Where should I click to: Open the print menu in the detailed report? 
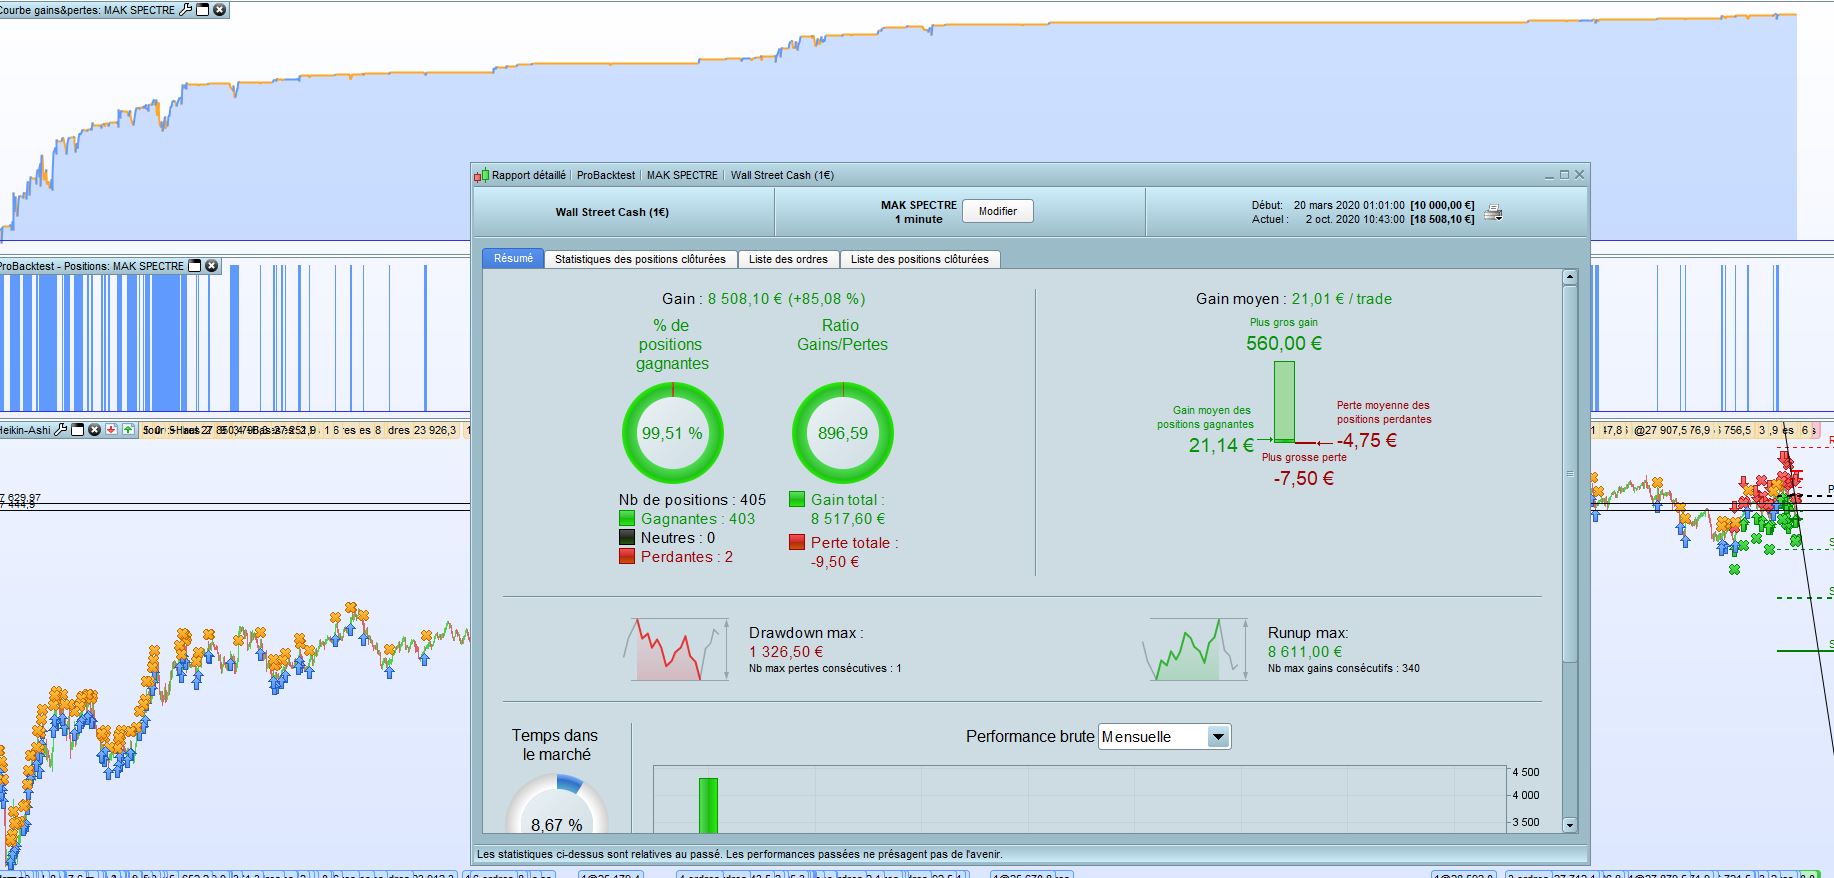(x=1493, y=212)
